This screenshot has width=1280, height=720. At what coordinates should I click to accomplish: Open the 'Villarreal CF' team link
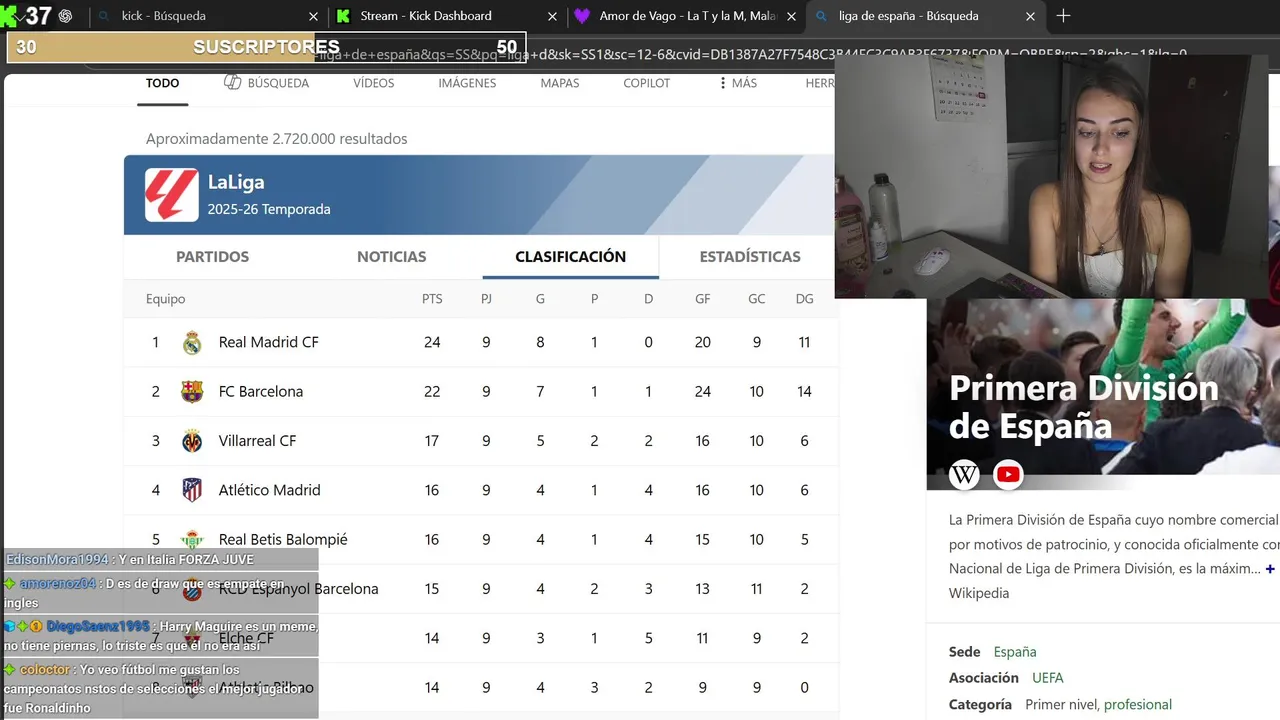pos(257,440)
